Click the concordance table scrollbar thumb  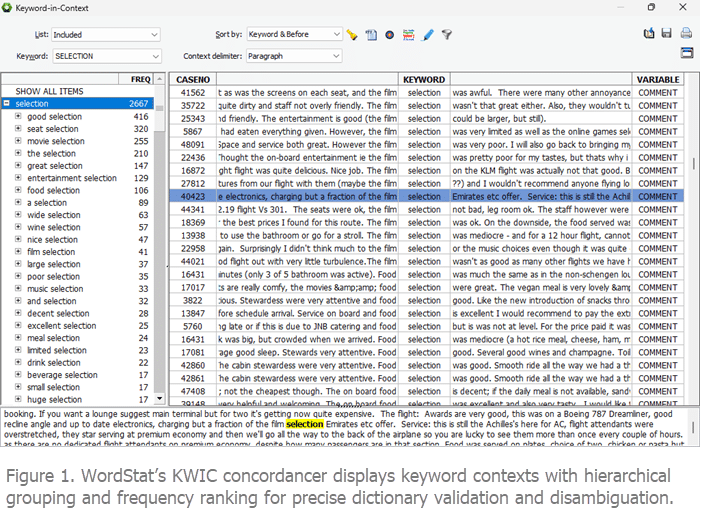tap(693, 164)
